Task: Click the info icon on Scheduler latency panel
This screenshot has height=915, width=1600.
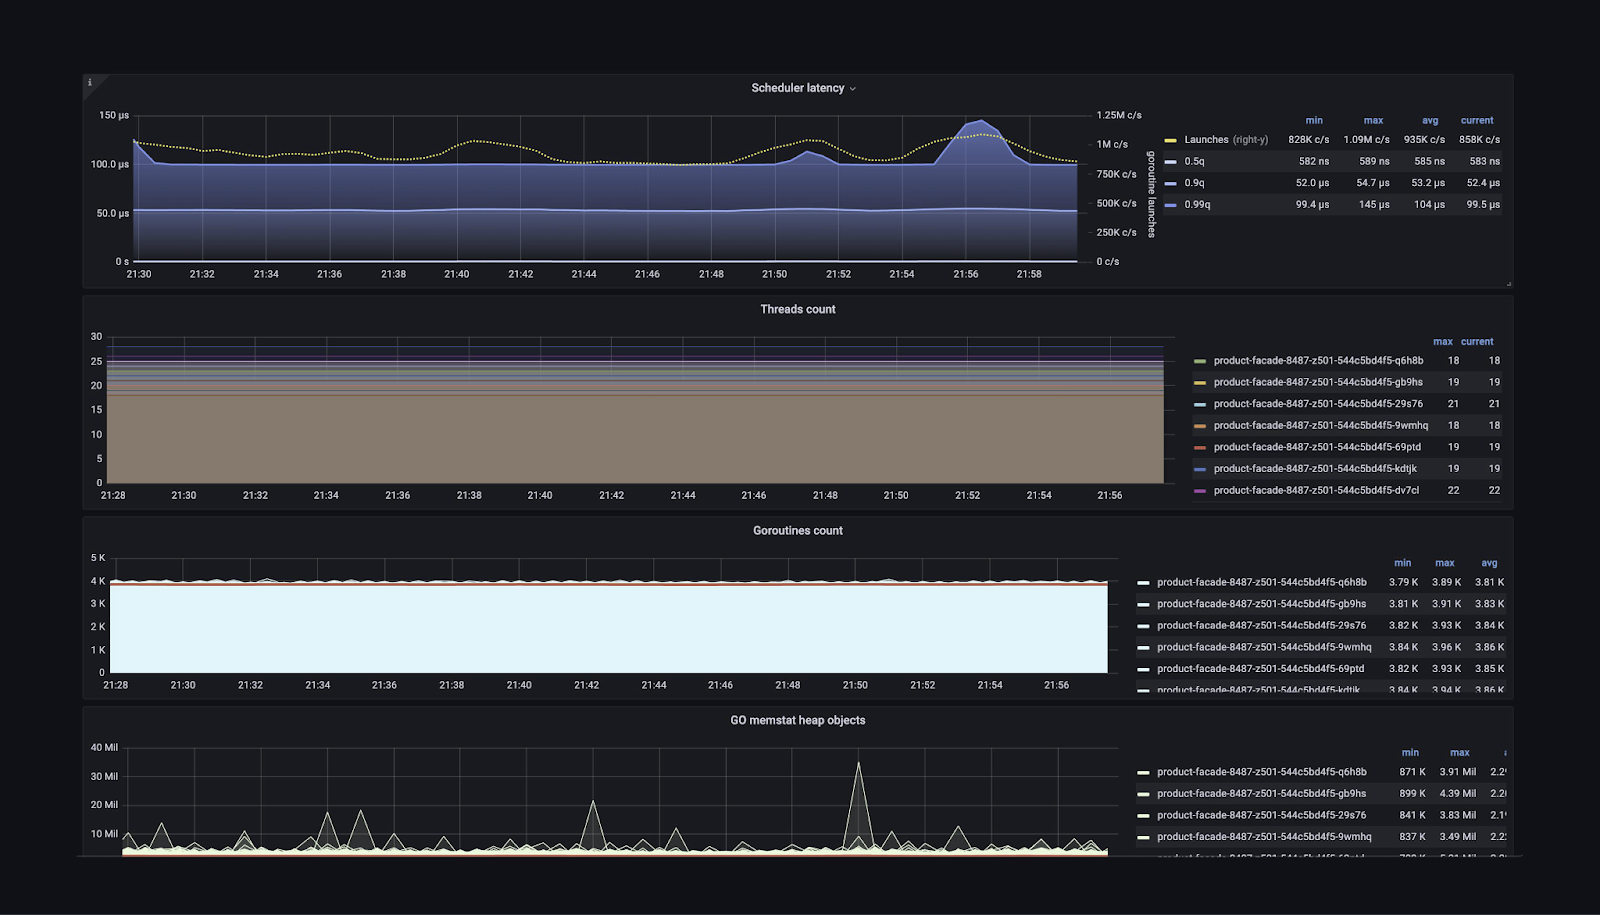Action: [x=90, y=82]
